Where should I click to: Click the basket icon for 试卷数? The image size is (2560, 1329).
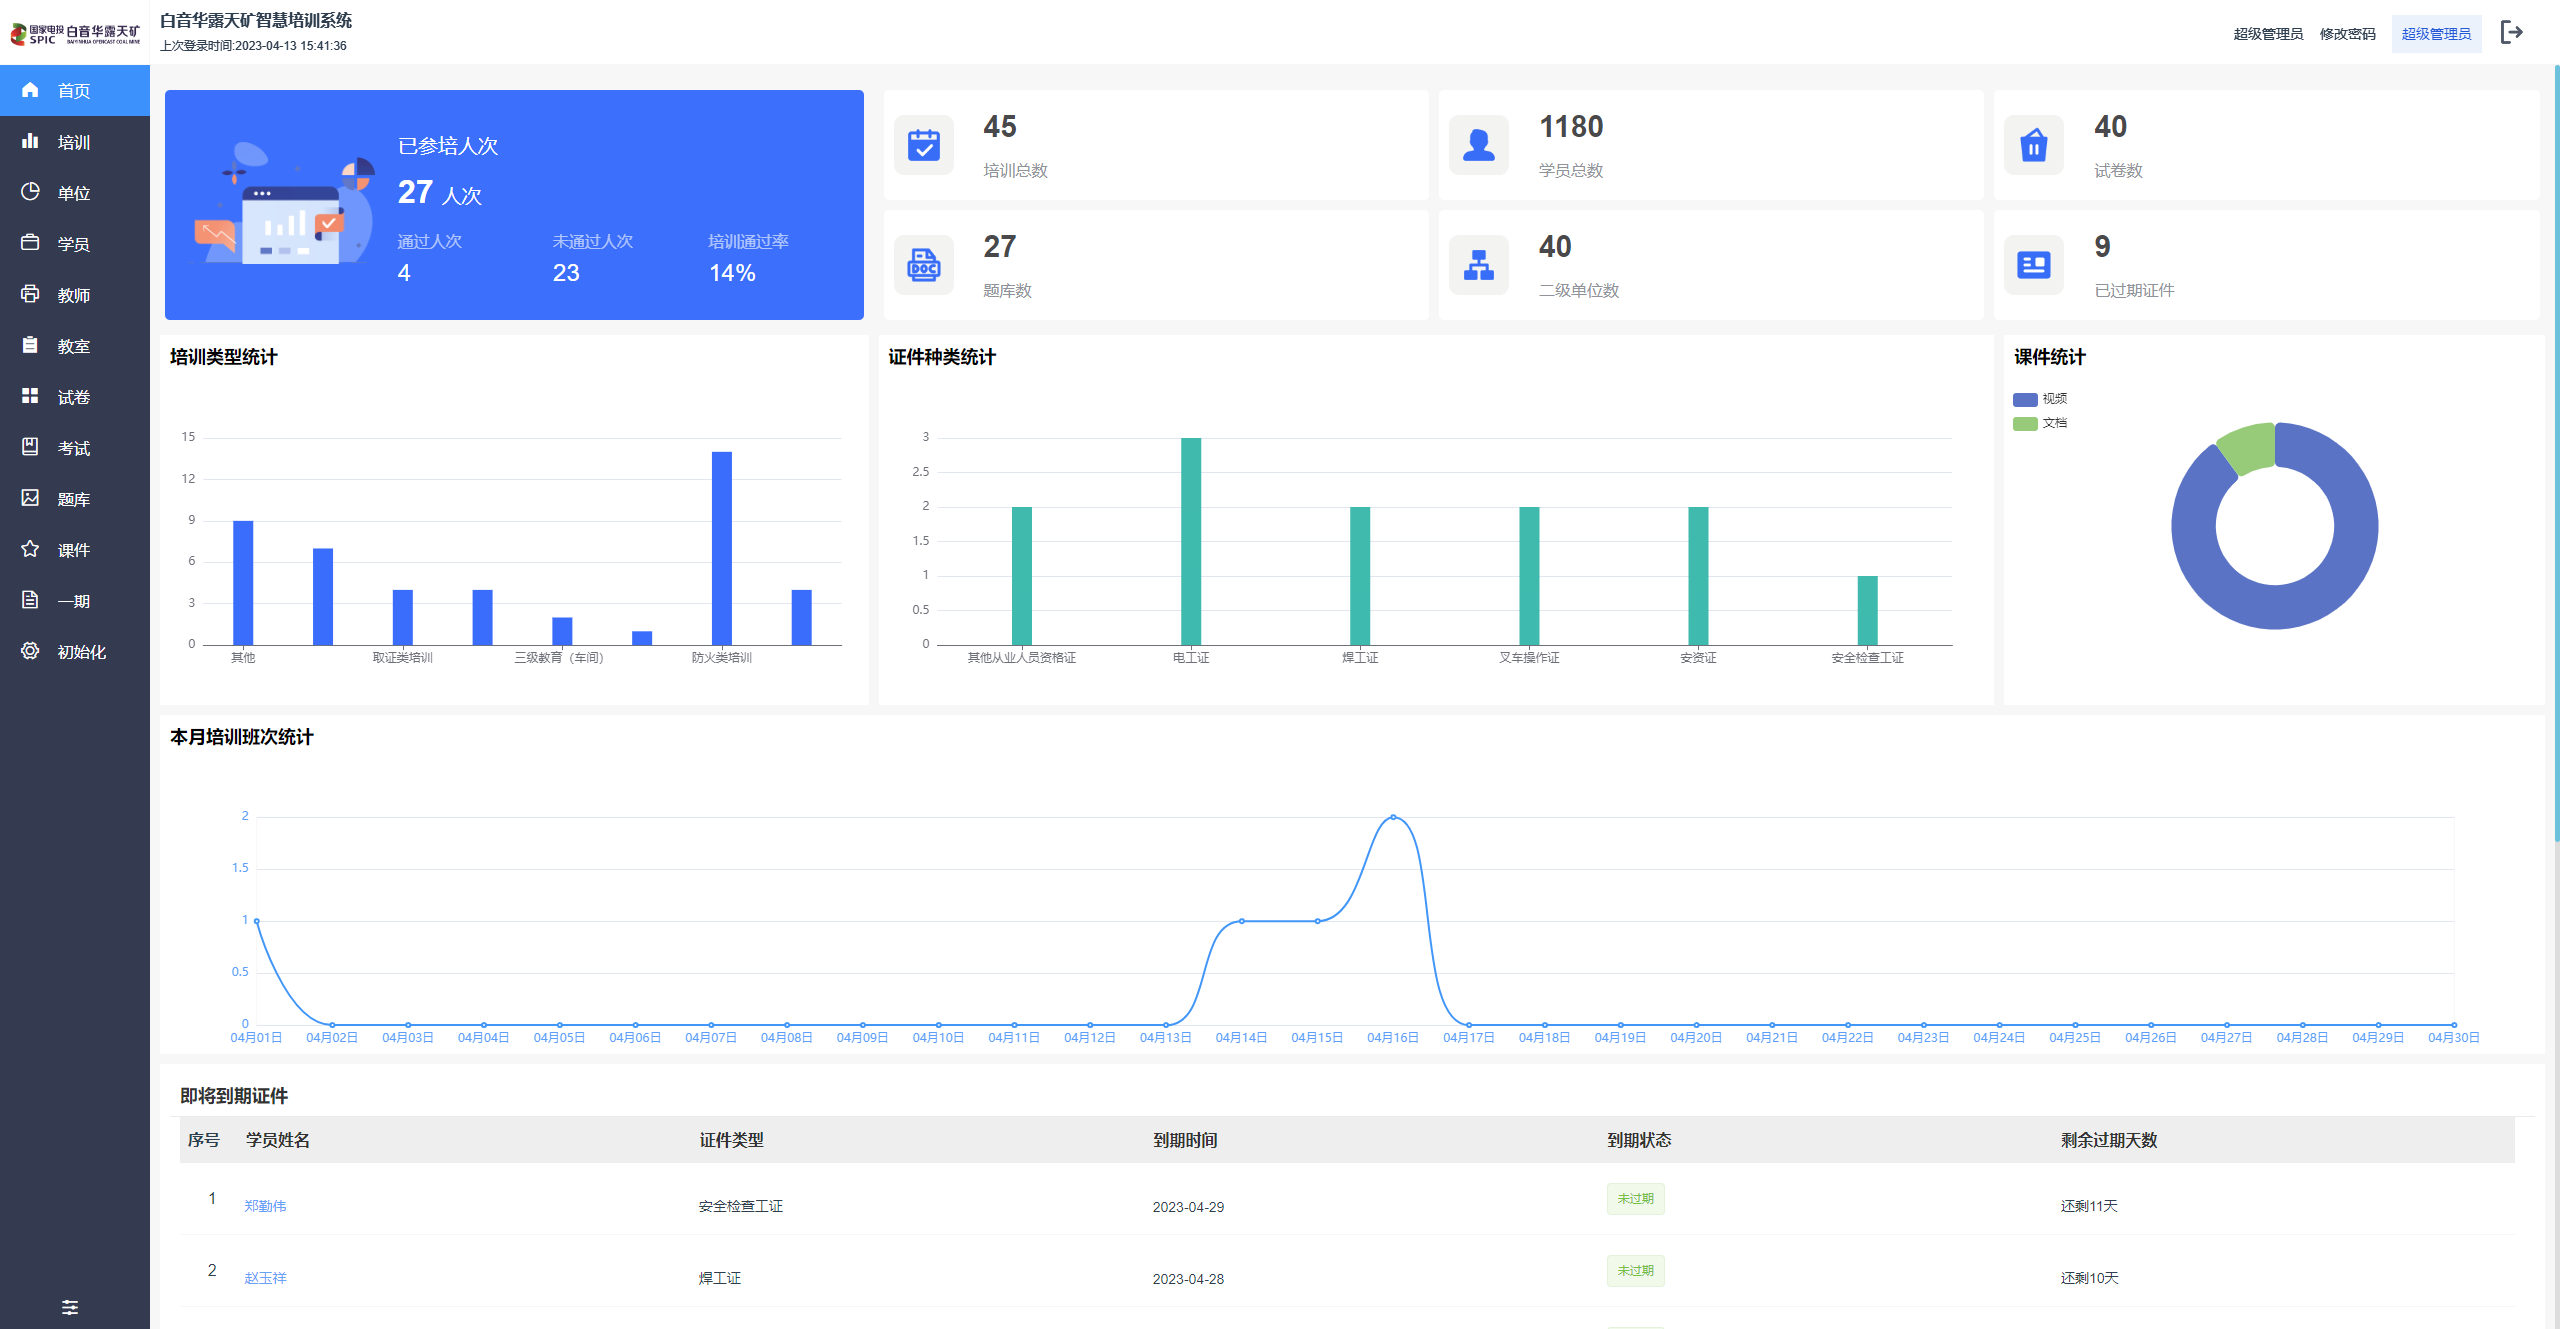click(2033, 145)
